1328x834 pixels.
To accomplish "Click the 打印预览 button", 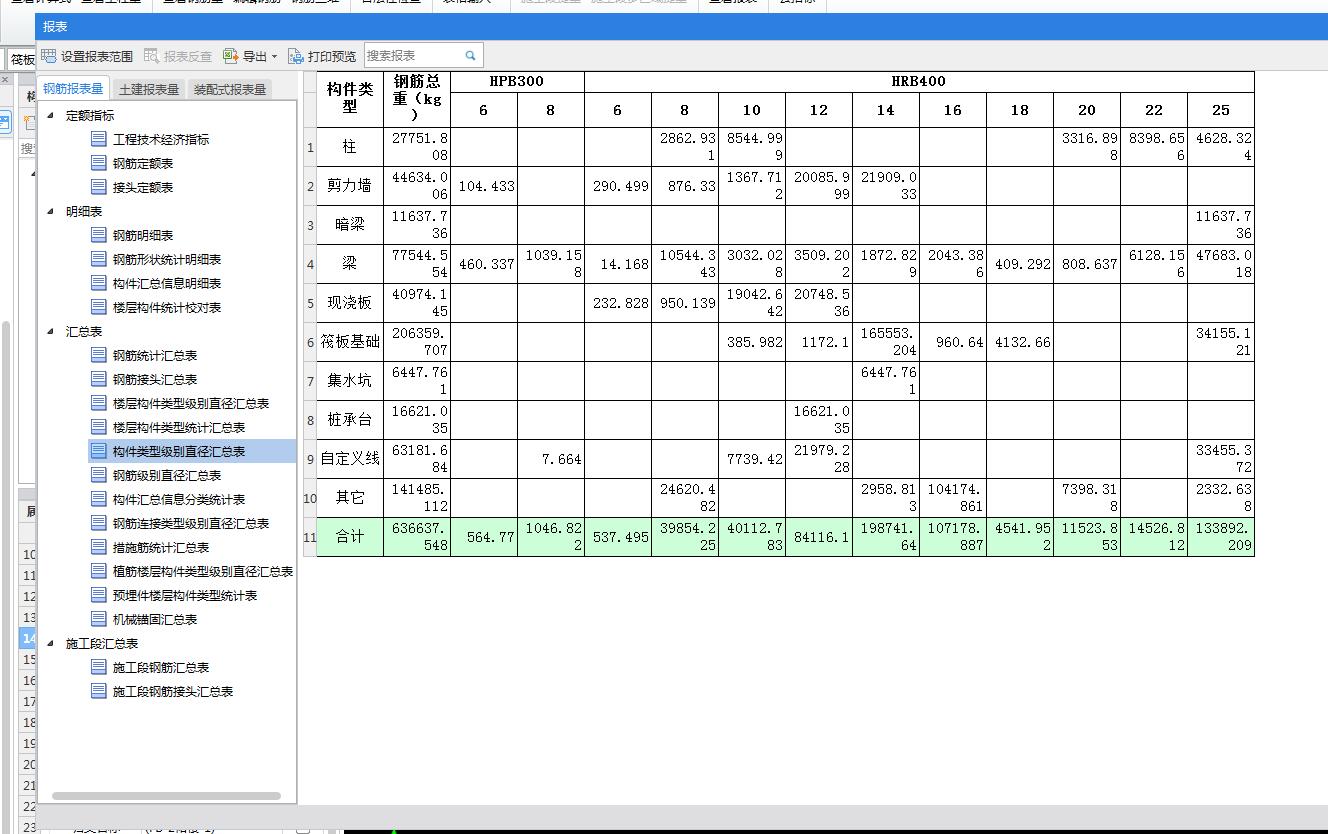I will (x=322, y=56).
